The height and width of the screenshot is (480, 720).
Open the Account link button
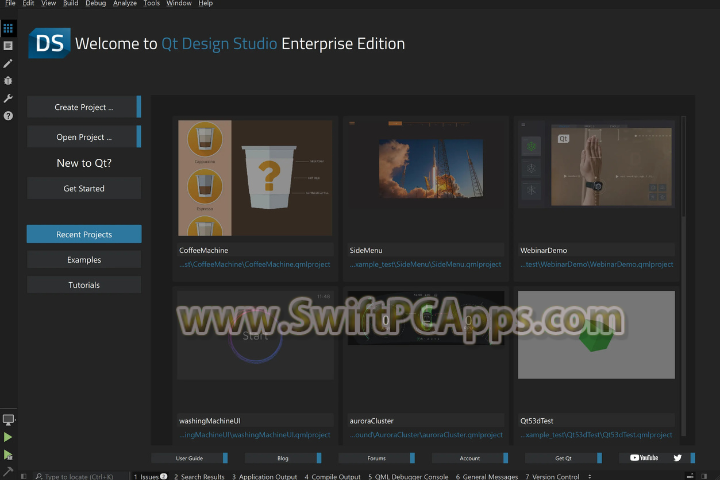(470, 458)
